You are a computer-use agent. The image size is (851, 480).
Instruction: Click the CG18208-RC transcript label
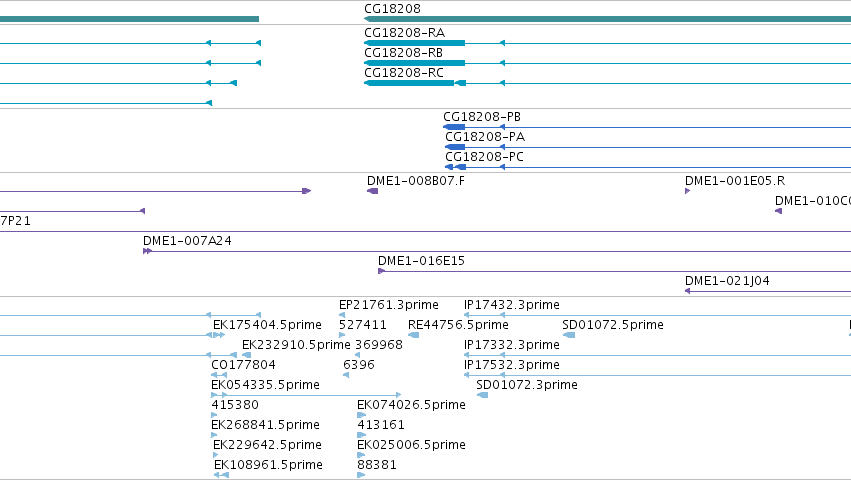pos(404,73)
